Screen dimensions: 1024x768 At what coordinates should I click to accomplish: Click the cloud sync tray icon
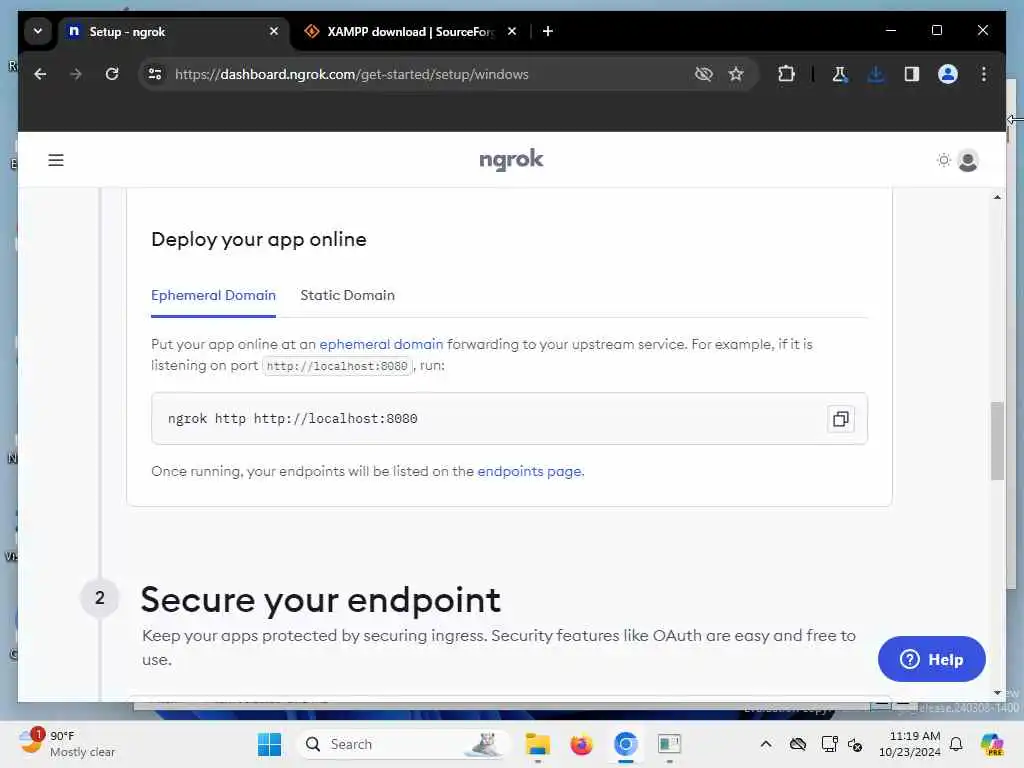point(797,744)
